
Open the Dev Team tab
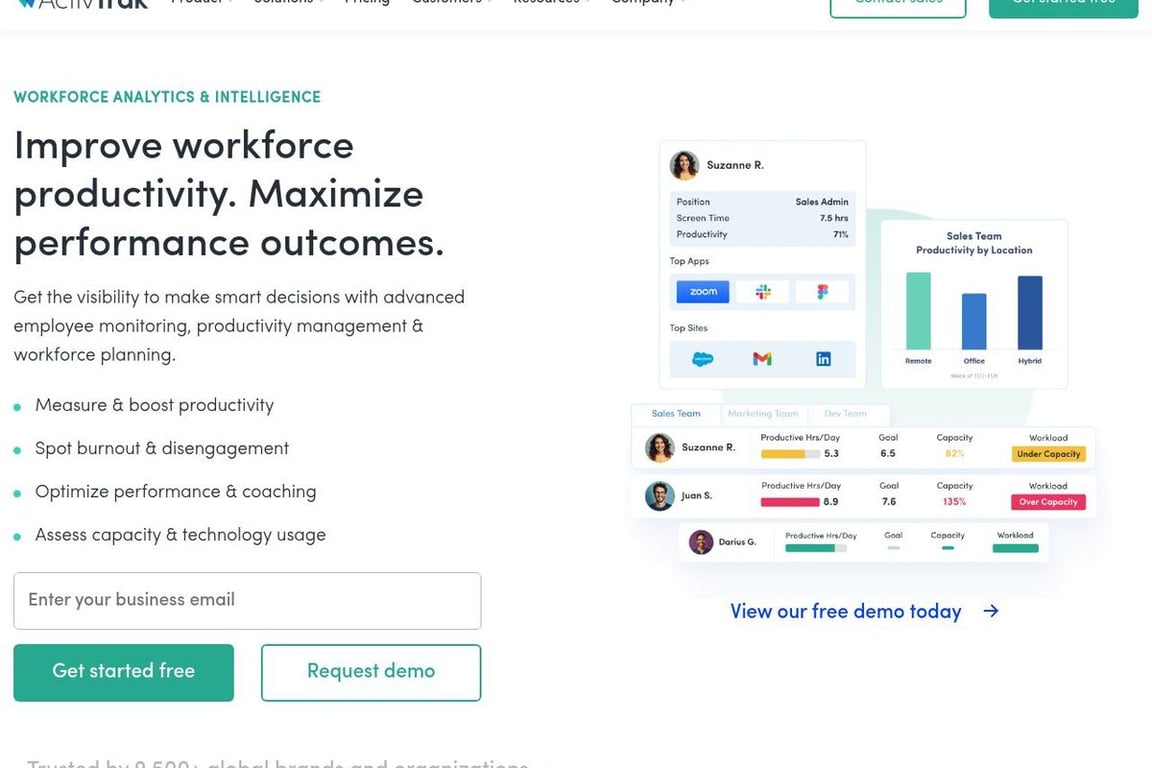[845, 414]
